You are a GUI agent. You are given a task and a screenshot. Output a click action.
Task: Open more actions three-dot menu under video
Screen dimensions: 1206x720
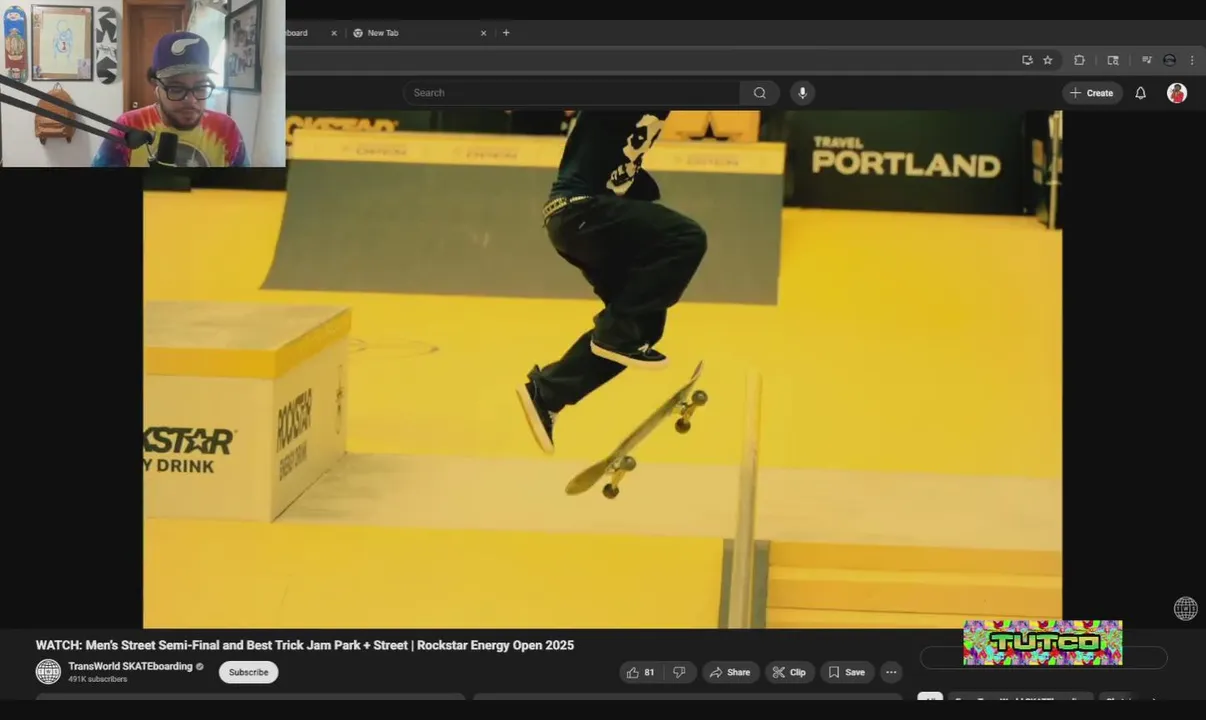click(x=891, y=672)
